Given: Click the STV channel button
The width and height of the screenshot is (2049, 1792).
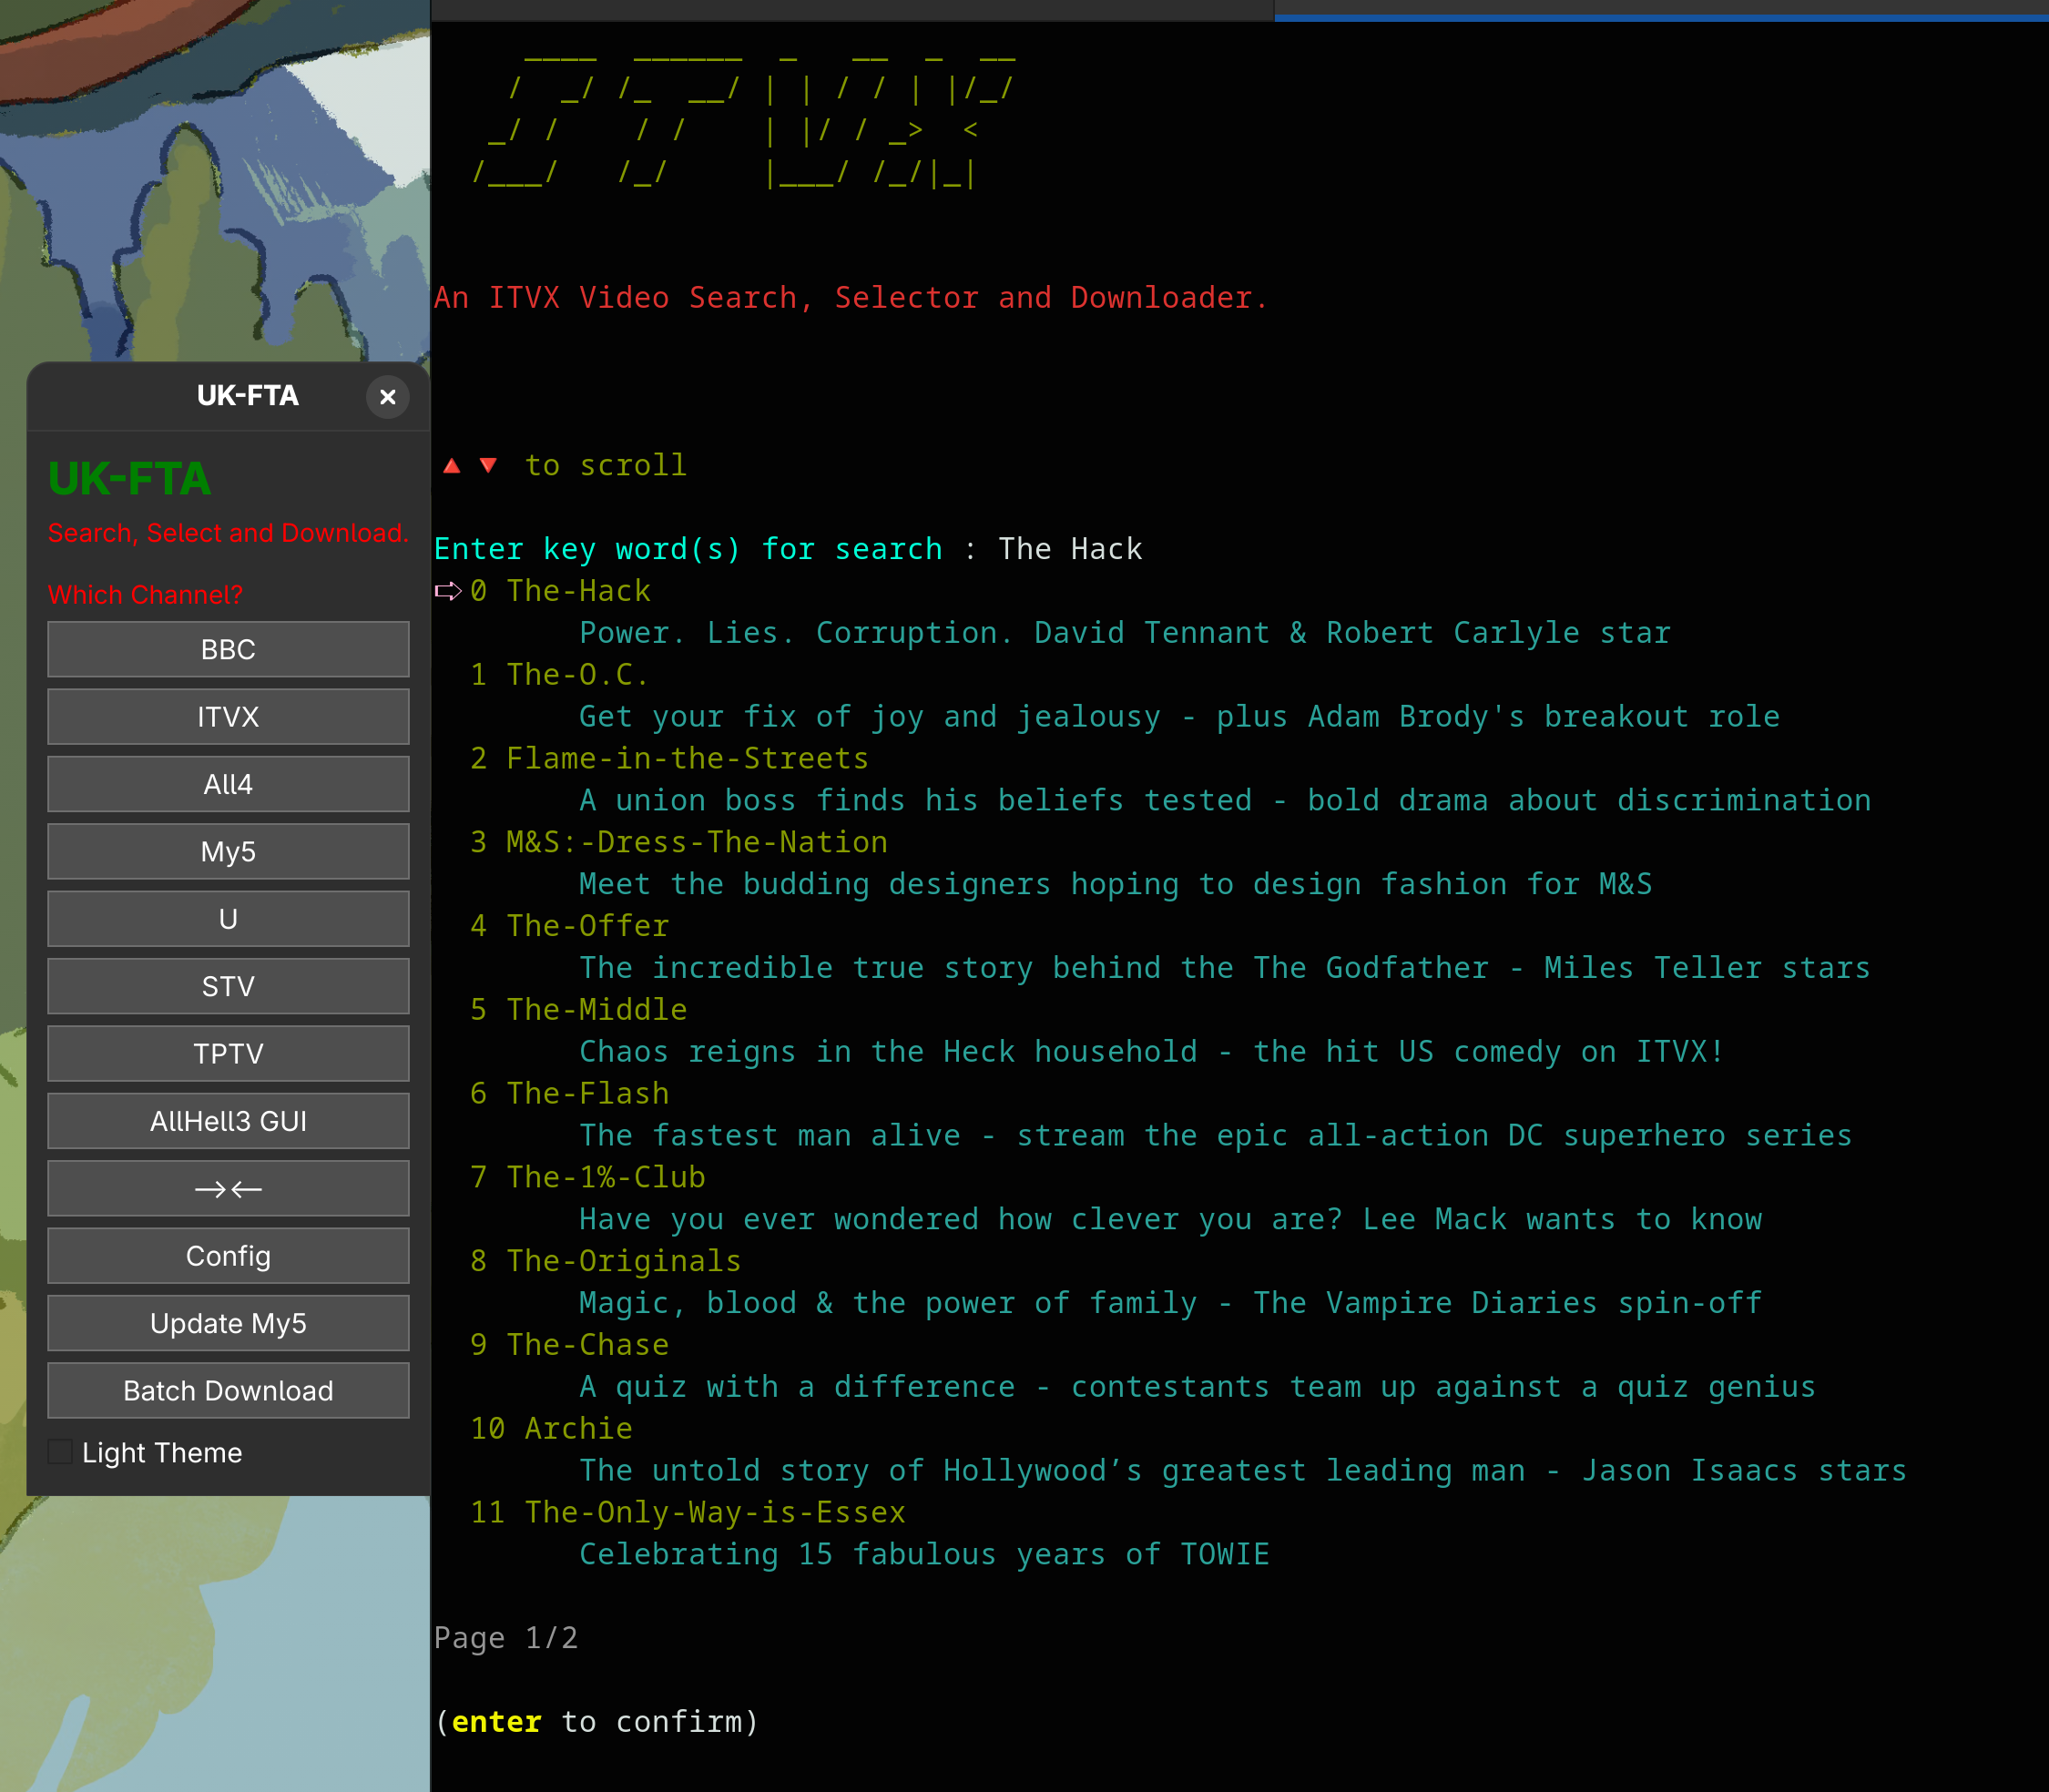Looking at the screenshot, I should 228,987.
